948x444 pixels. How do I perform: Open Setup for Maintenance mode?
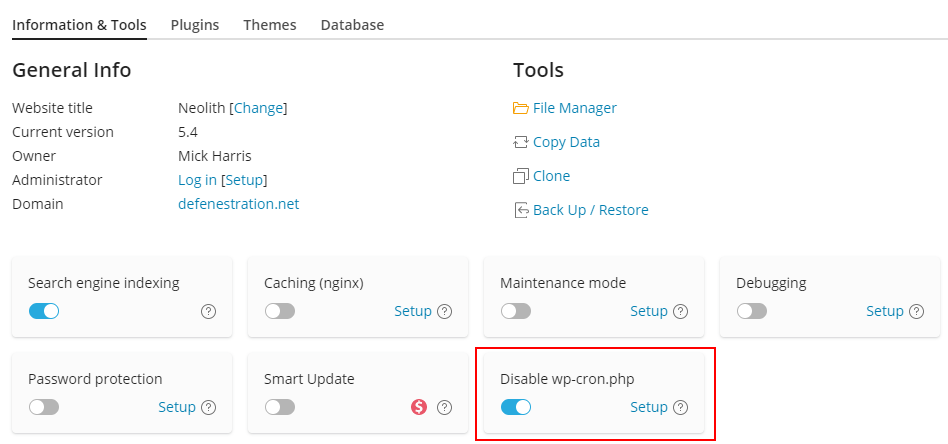click(x=649, y=312)
